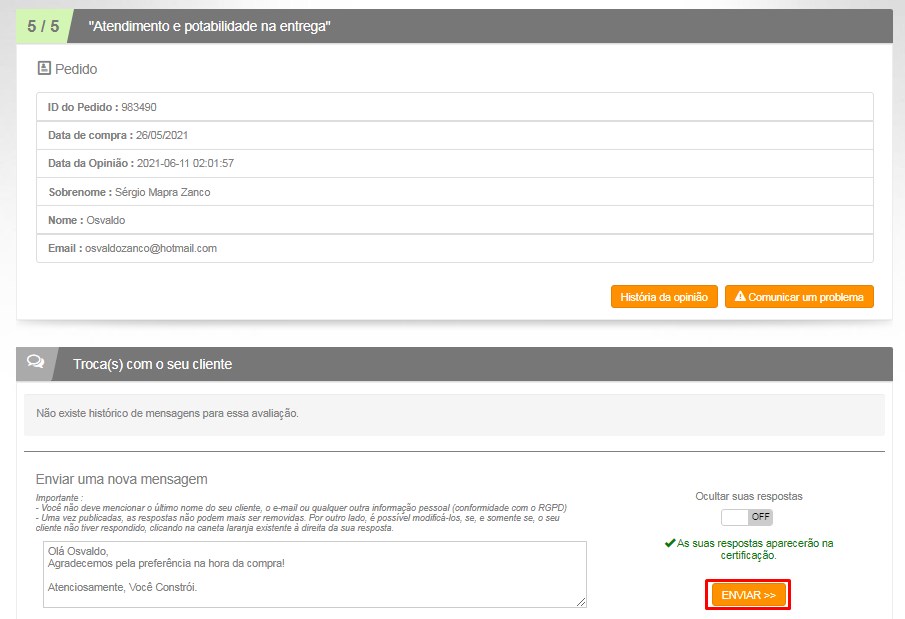Screen dimensions: 905x619
Task: Click the Troca(s) com o seu cliente header
Action: (152, 364)
